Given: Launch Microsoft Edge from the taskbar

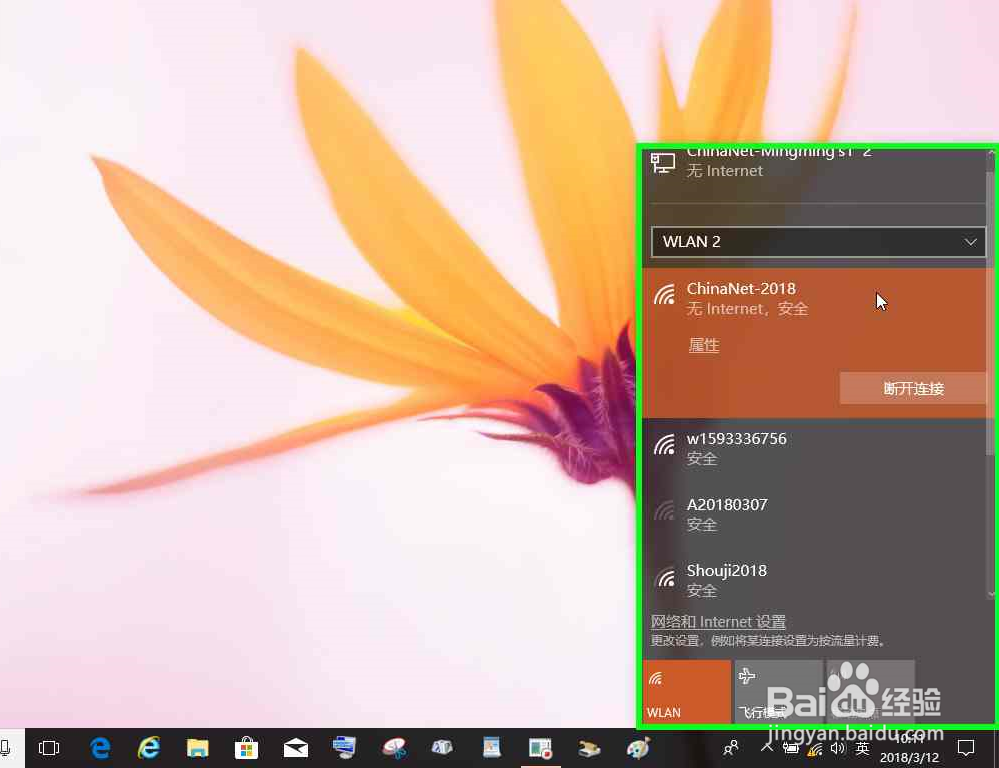Looking at the screenshot, I should point(100,748).
